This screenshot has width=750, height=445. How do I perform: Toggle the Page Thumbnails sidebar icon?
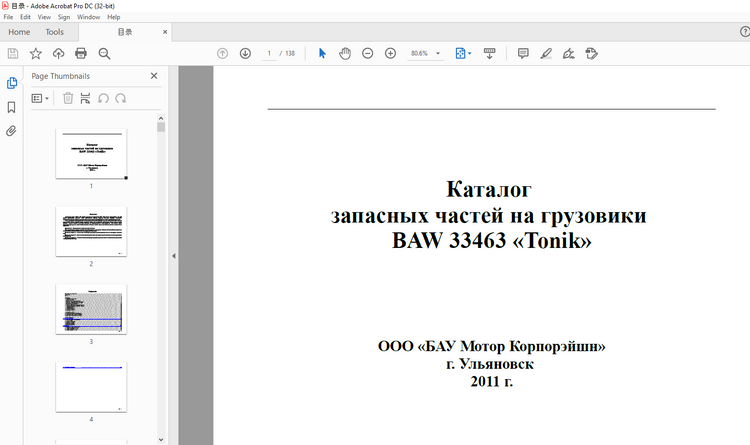pos(12,83)
